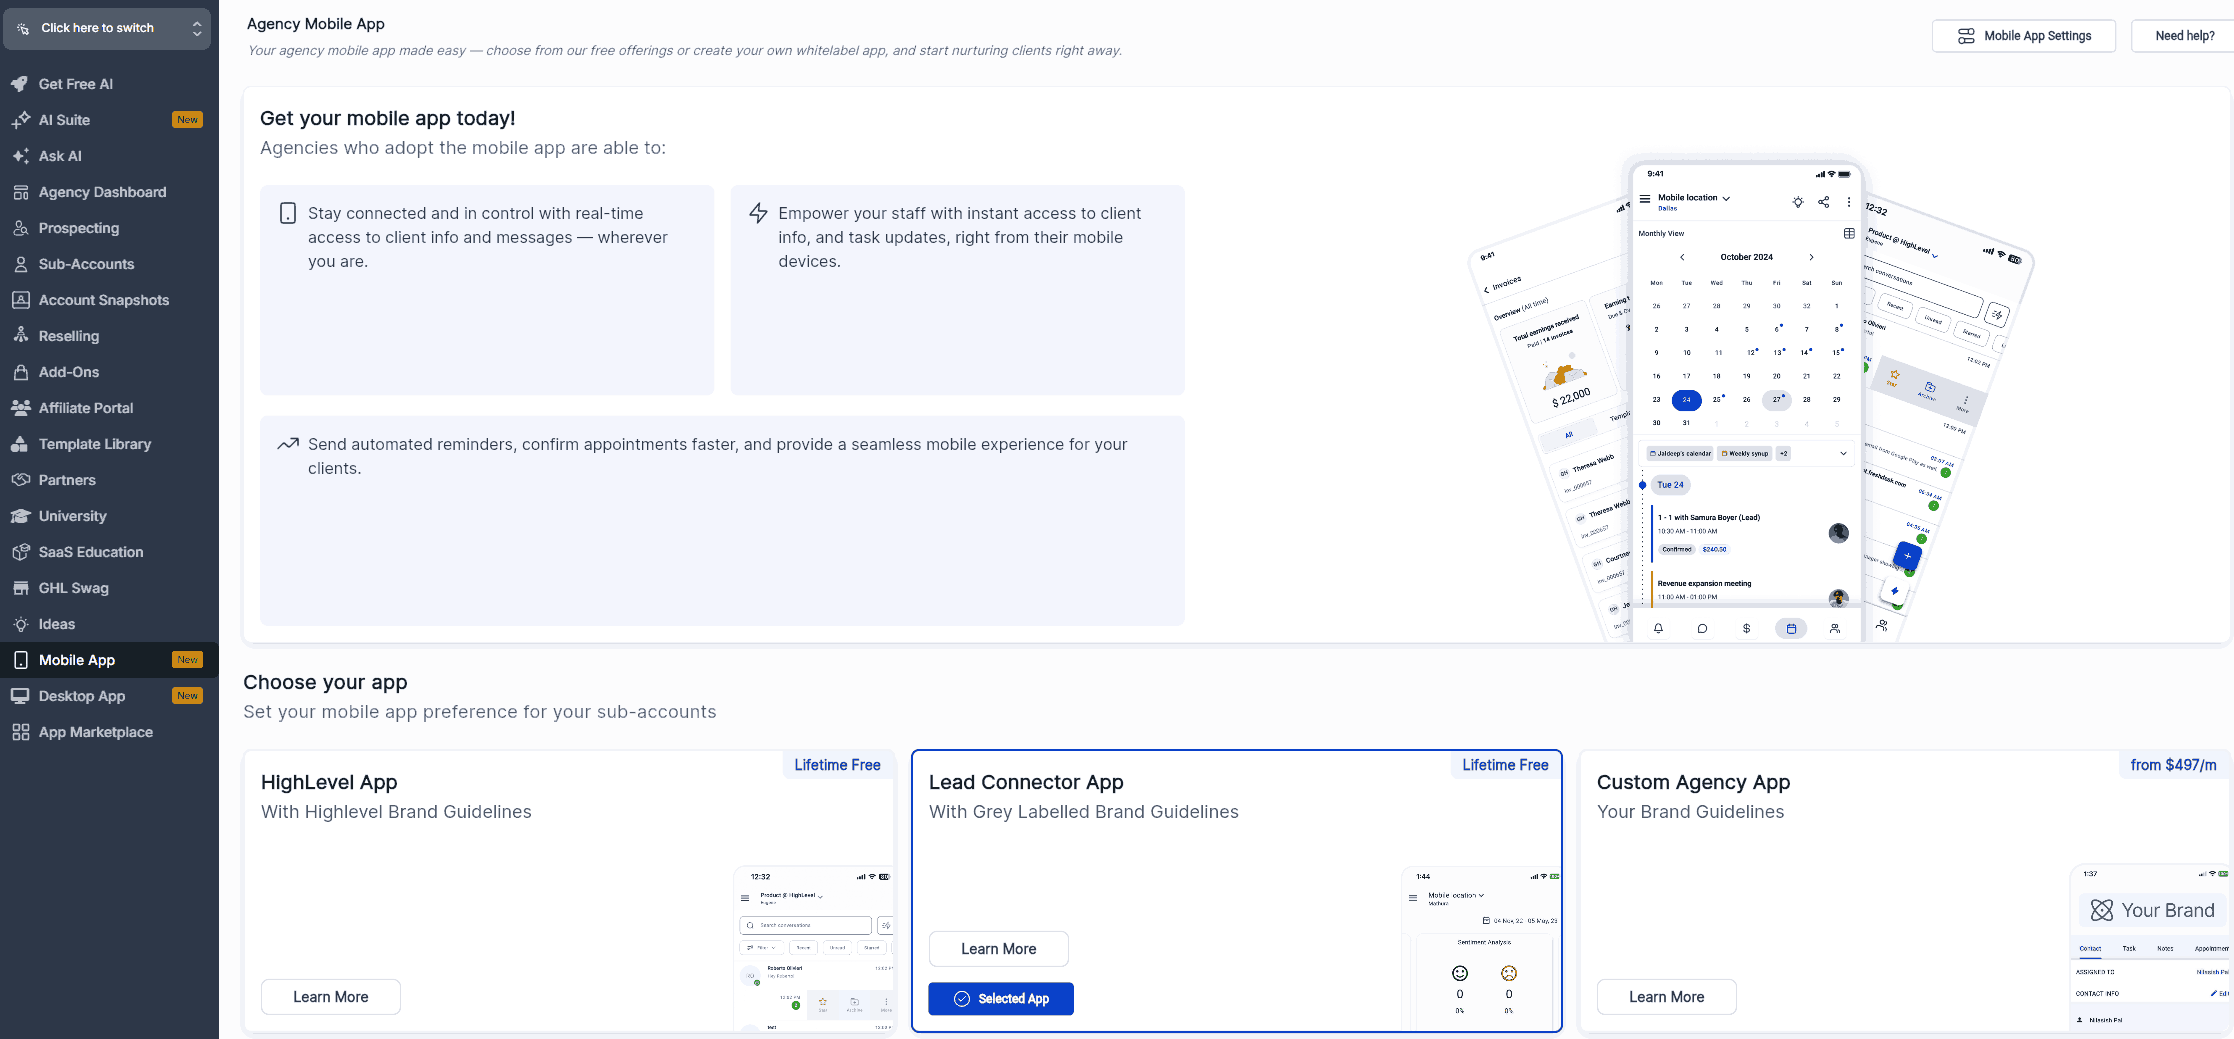2234x1039 pixels.
Task: Click the Desktop App monitor icon
Action: 20,696
